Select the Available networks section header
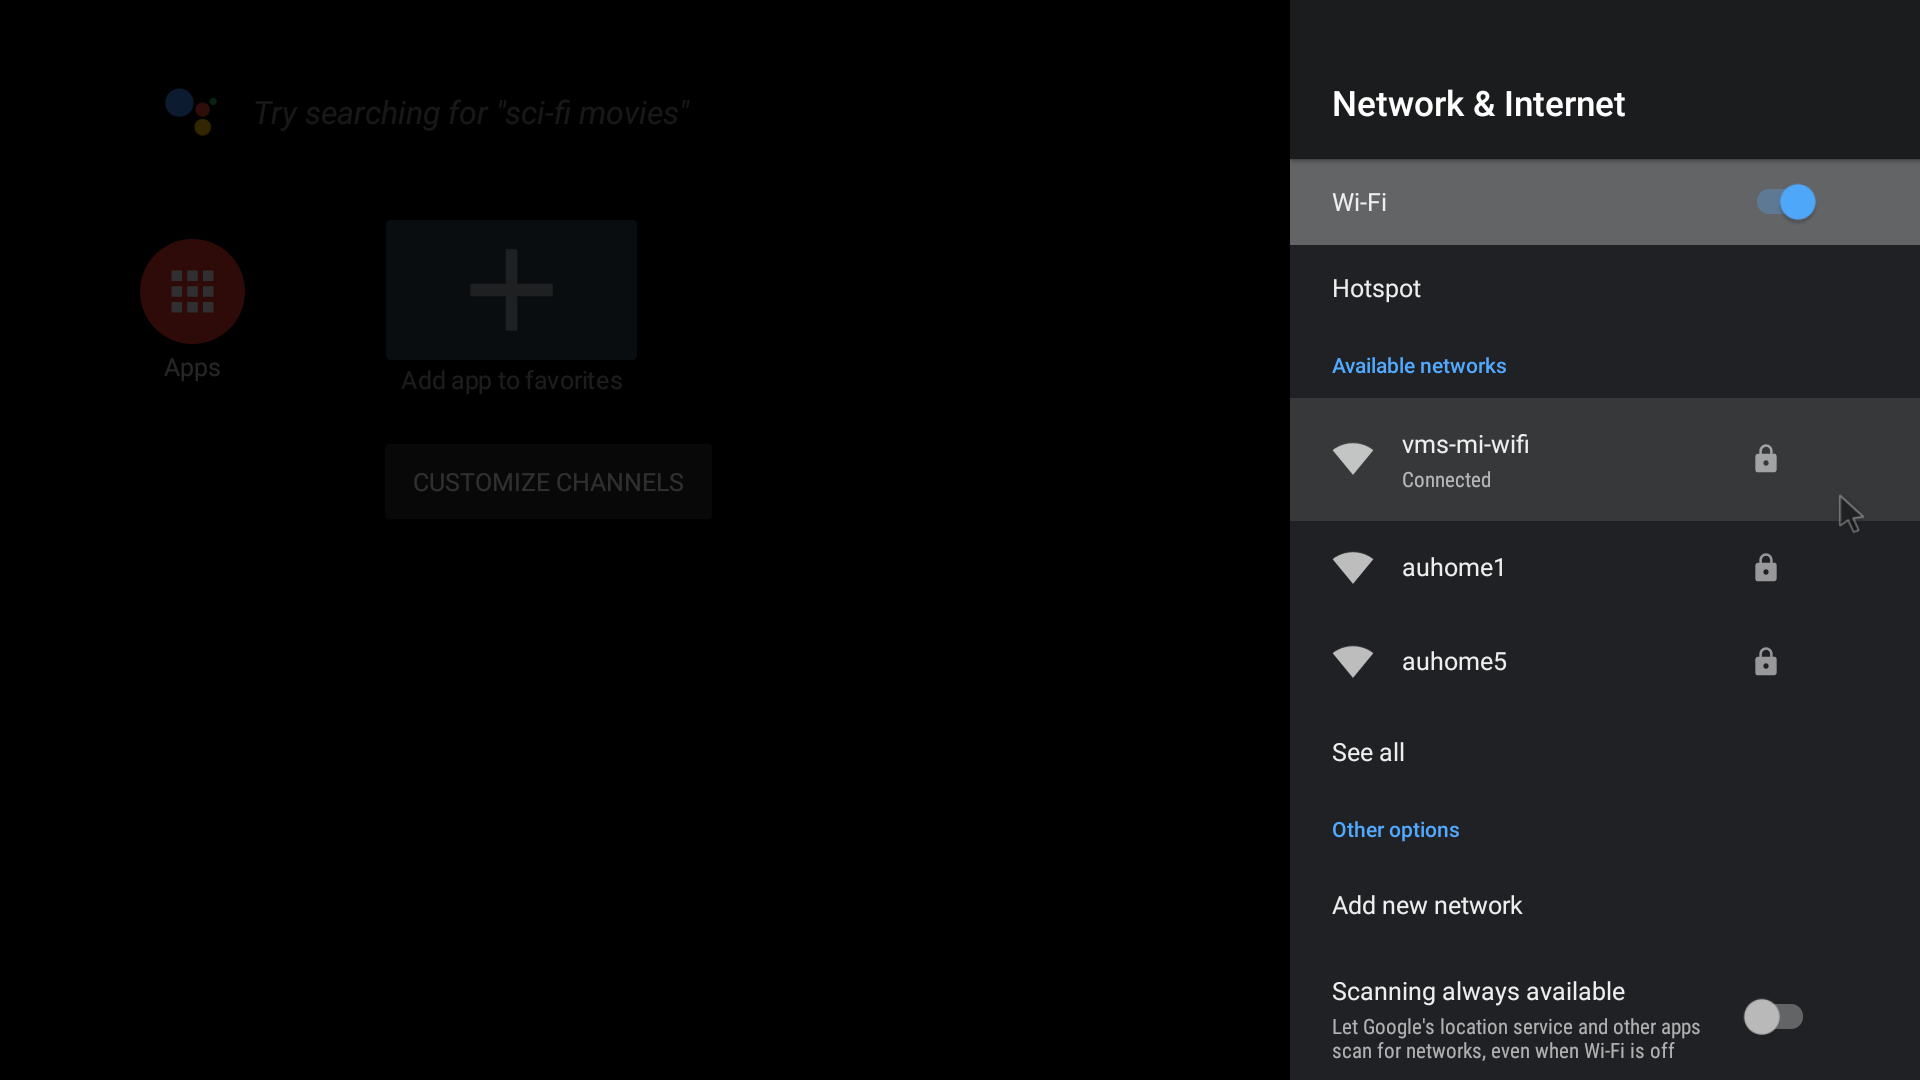1920x1080 pixels. coord(1419,365)
